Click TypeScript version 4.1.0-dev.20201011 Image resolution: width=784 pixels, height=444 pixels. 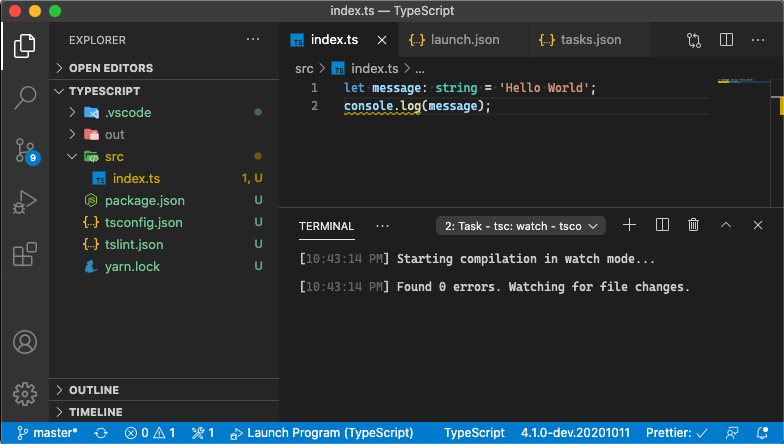pyautogui.click(x=575, y=433)
